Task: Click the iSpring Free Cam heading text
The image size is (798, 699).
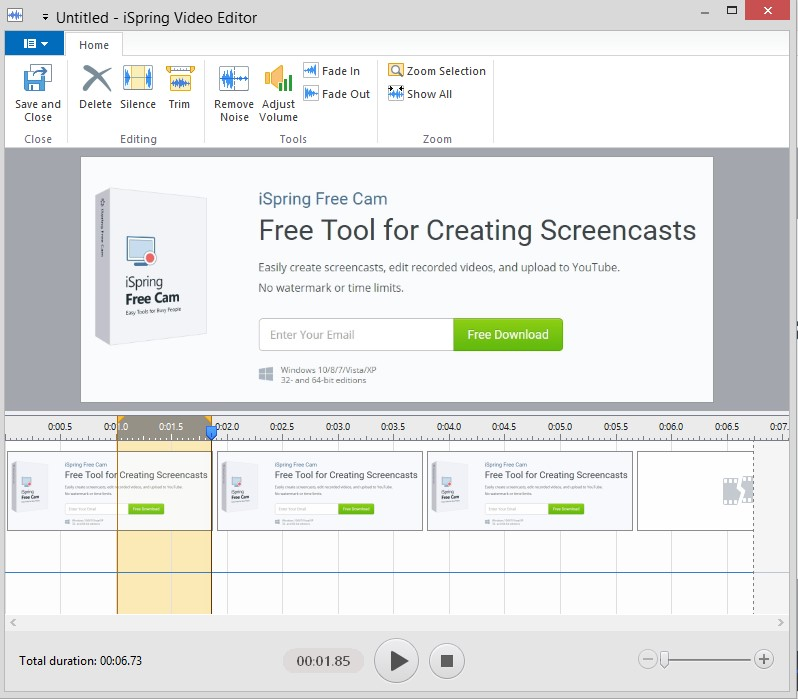Action: (323, 199)
